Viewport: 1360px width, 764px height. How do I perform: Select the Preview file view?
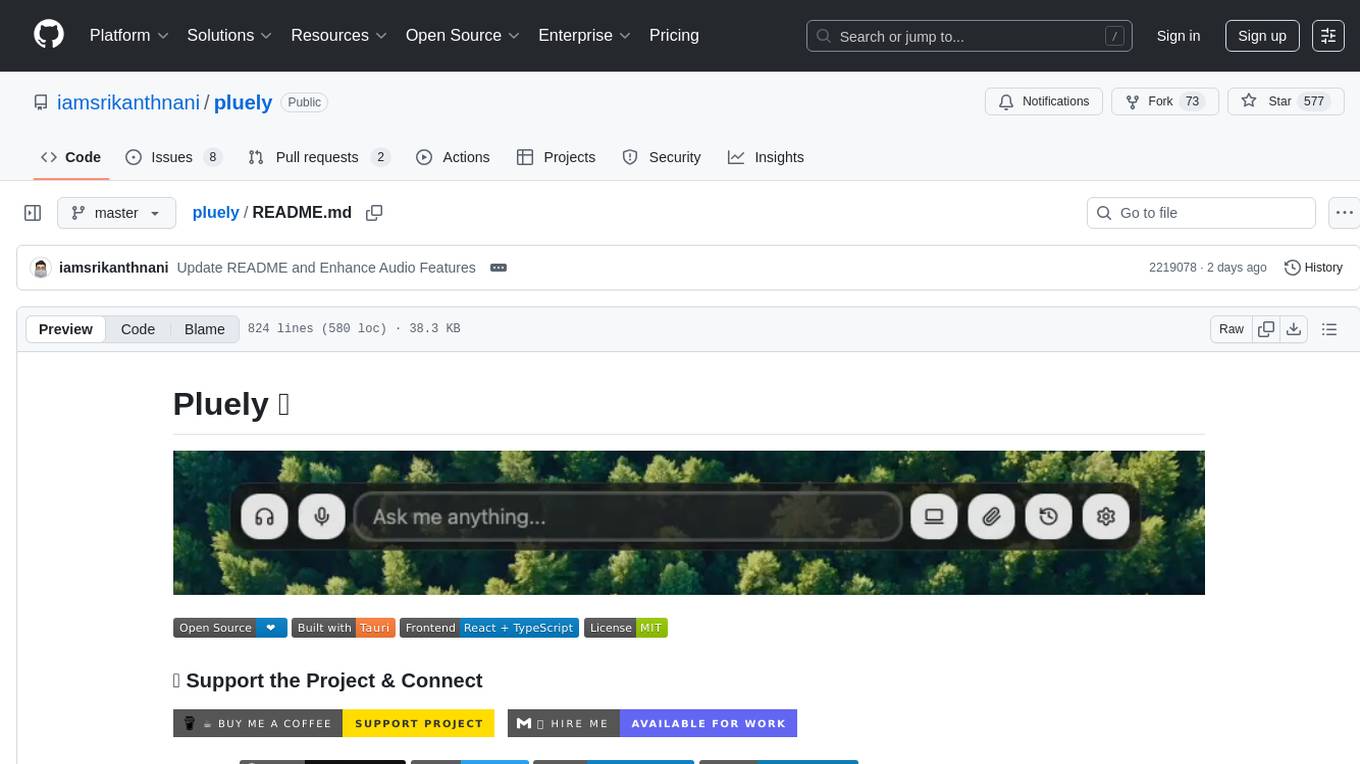[66, 329]
